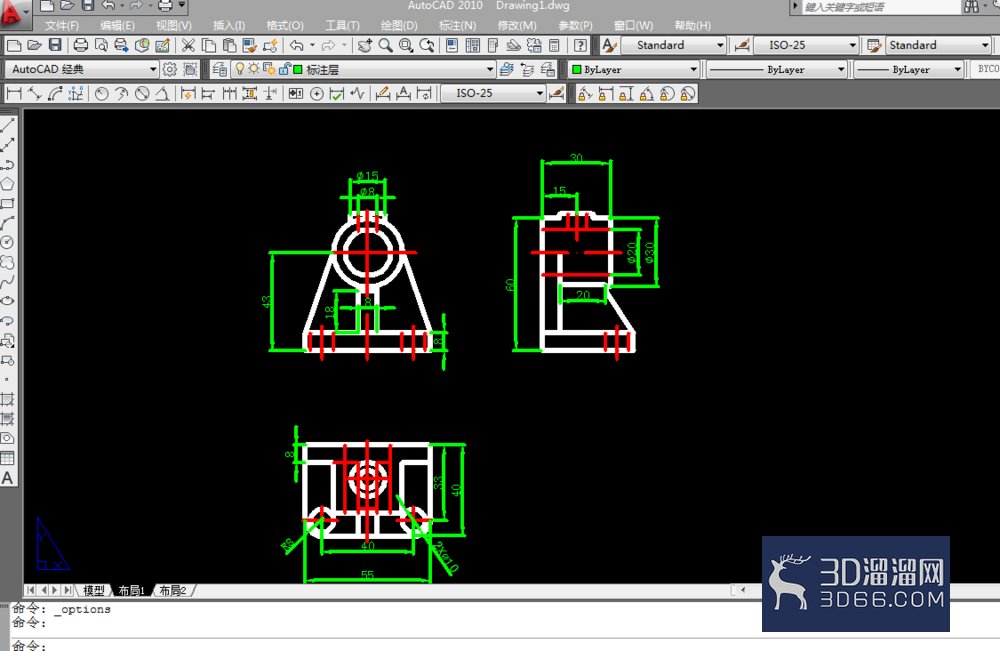Select the Circle draw tool
The width and height of the screenshot is (1000, 651).
point(8,242)
